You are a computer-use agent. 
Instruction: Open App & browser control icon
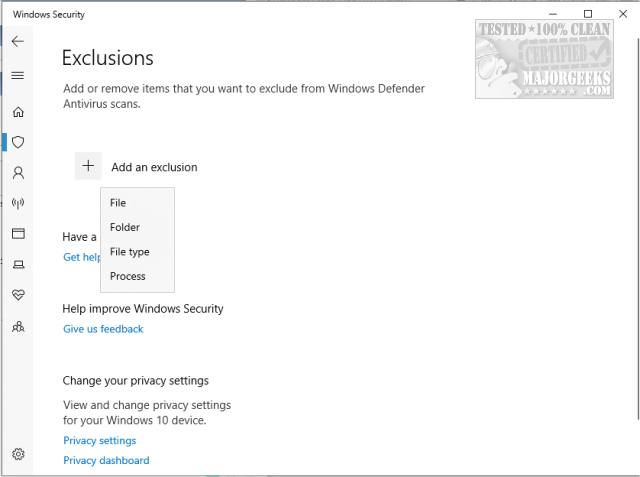pos(17,234)
